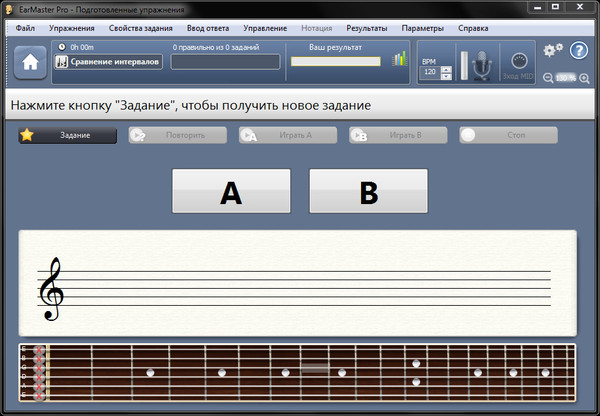This screenshot has width=600, height=416.
Task: Increase BPM with the up arrow
Action: [446, 68]
